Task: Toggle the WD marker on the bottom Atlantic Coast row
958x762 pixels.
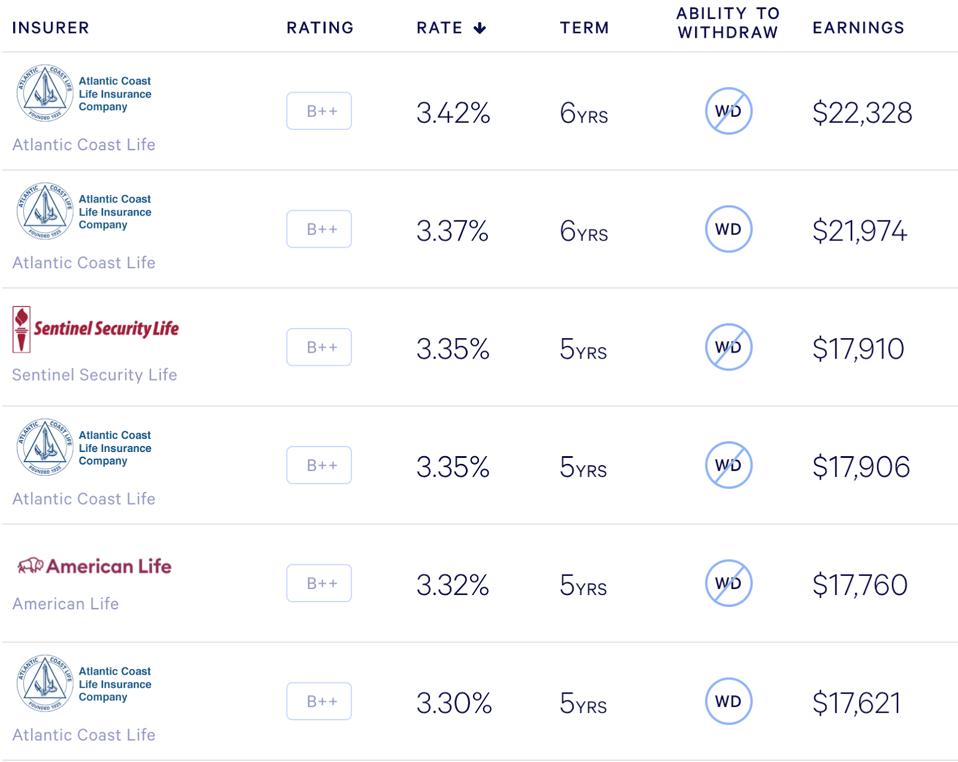Action: (x=729, y=701)
